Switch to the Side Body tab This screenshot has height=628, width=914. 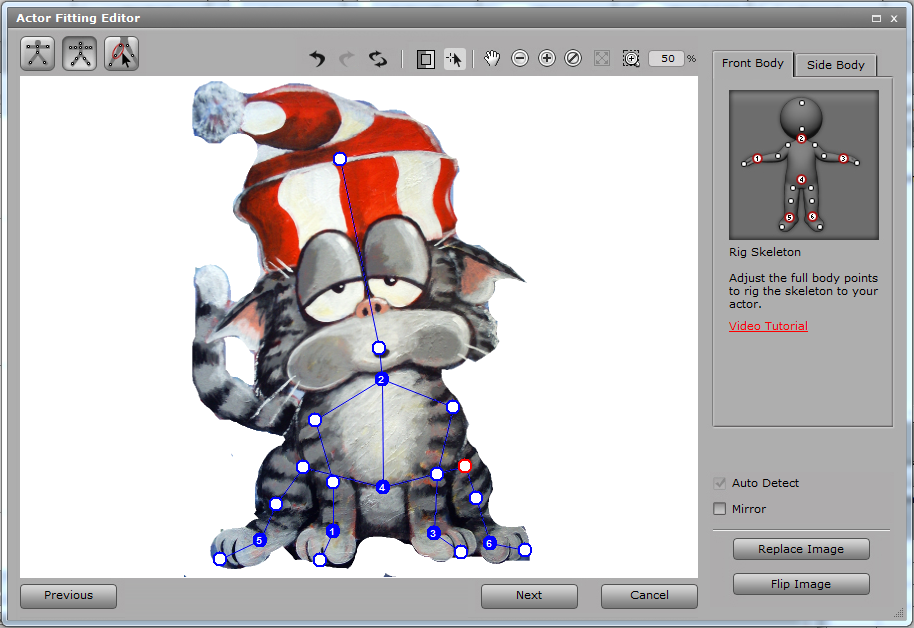pos(835,65)
